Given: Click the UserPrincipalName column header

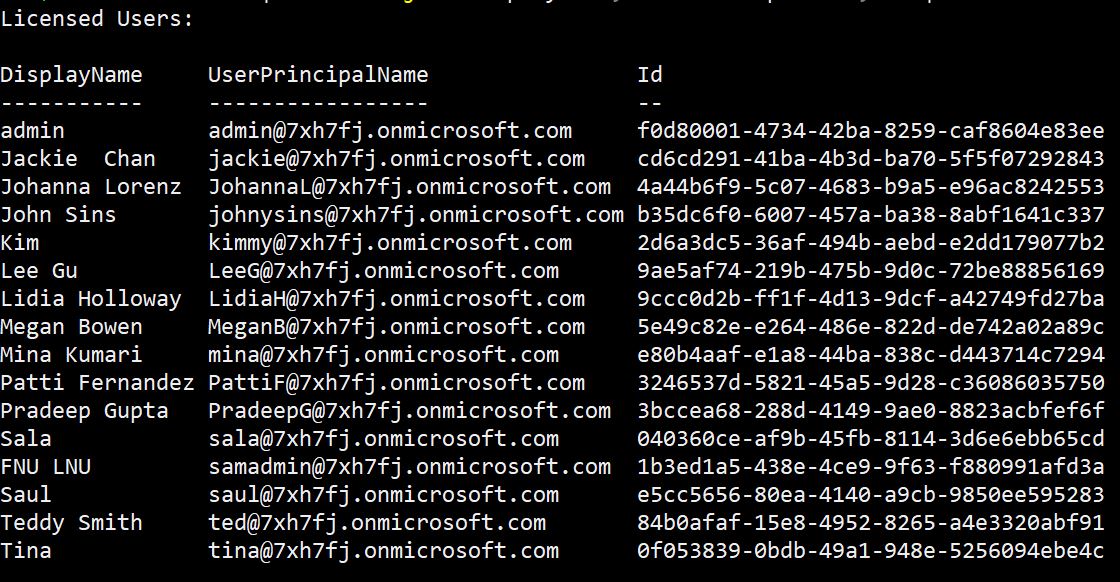Looking at the screenshot, I should point(318,75).
